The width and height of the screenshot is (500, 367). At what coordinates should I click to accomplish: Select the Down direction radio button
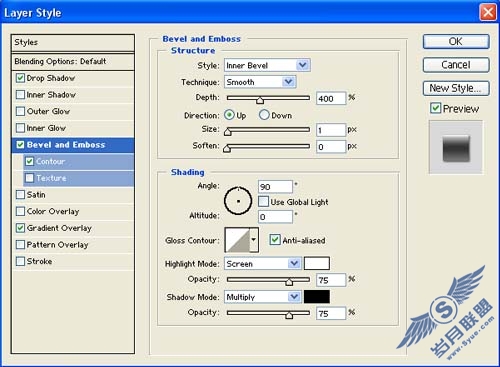[x=264, y=115]
